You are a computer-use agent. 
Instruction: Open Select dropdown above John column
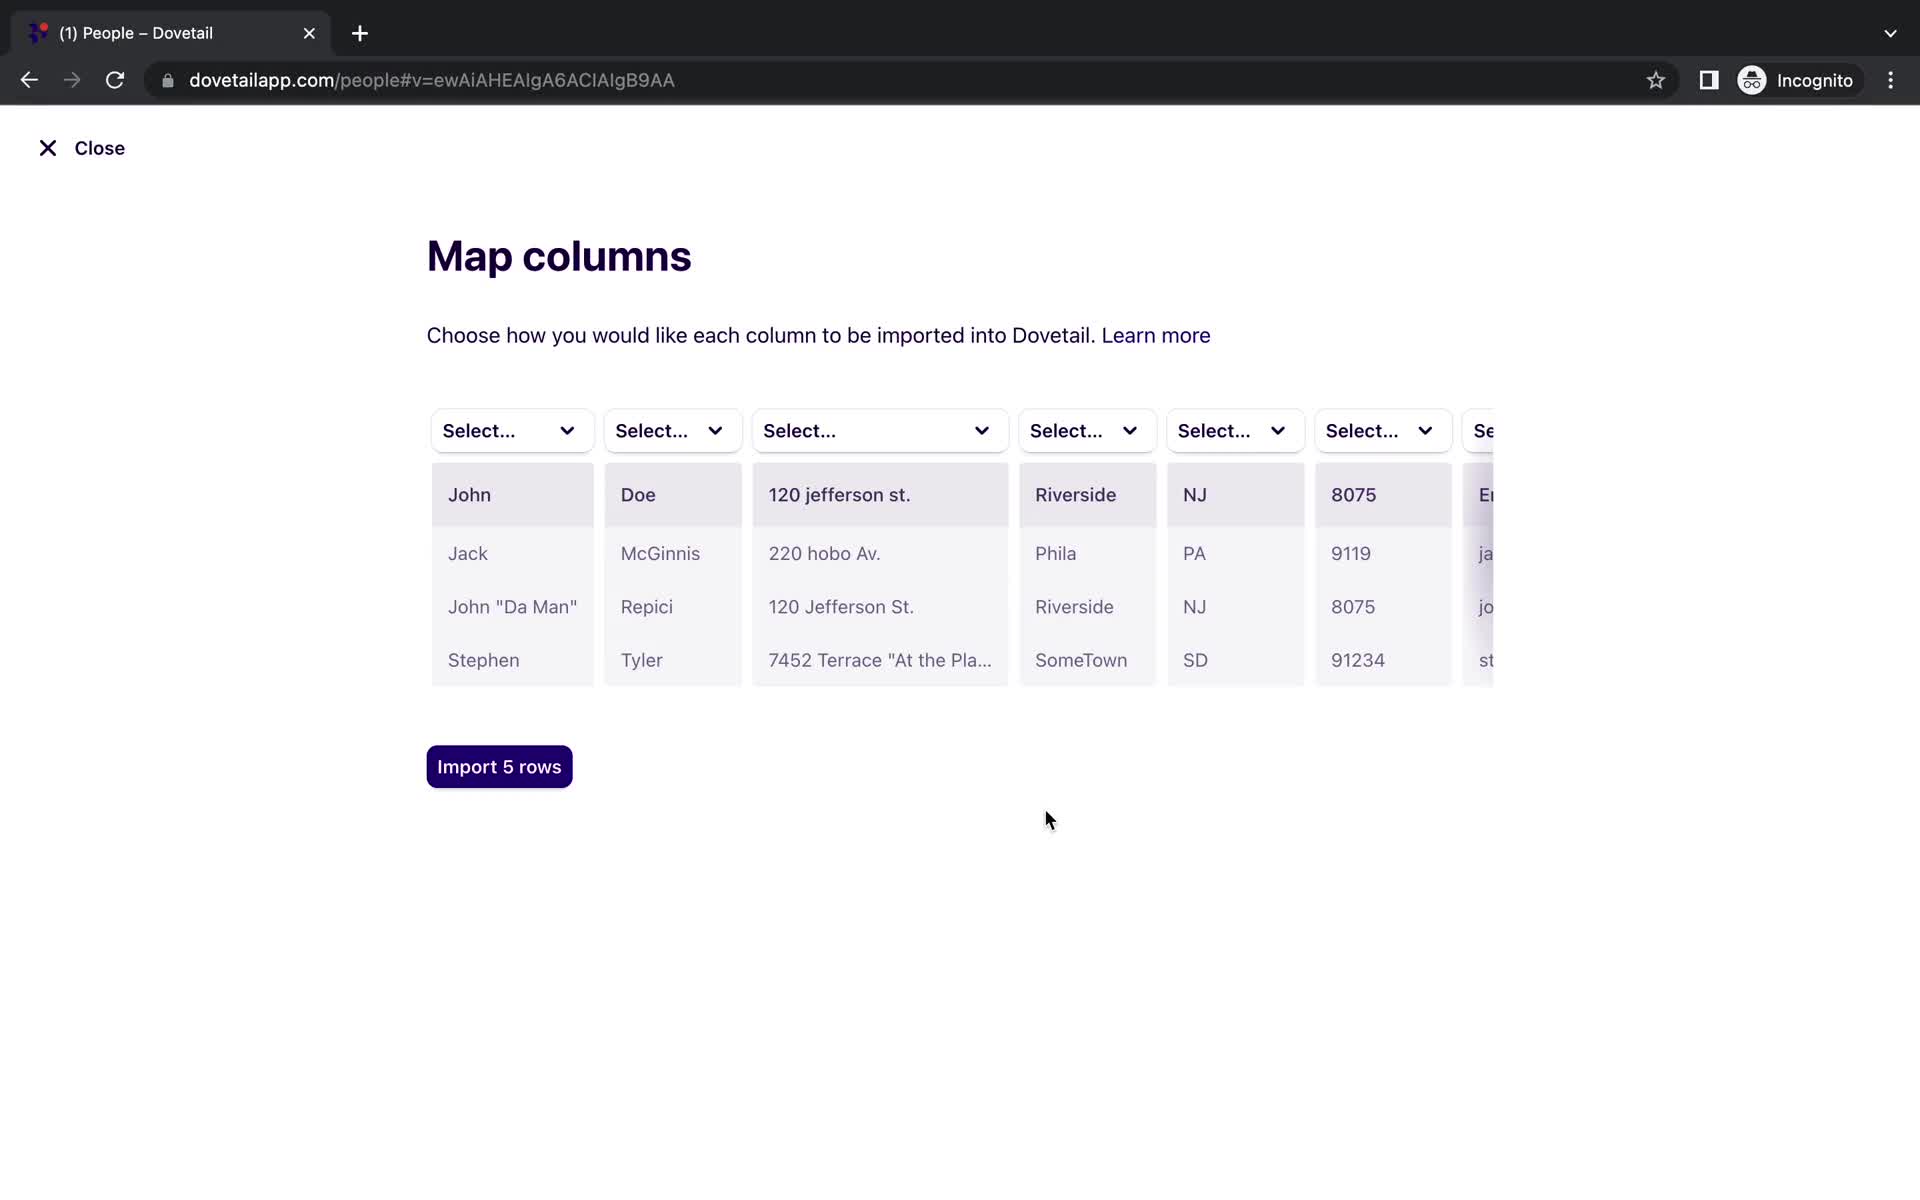coord(512,431)
